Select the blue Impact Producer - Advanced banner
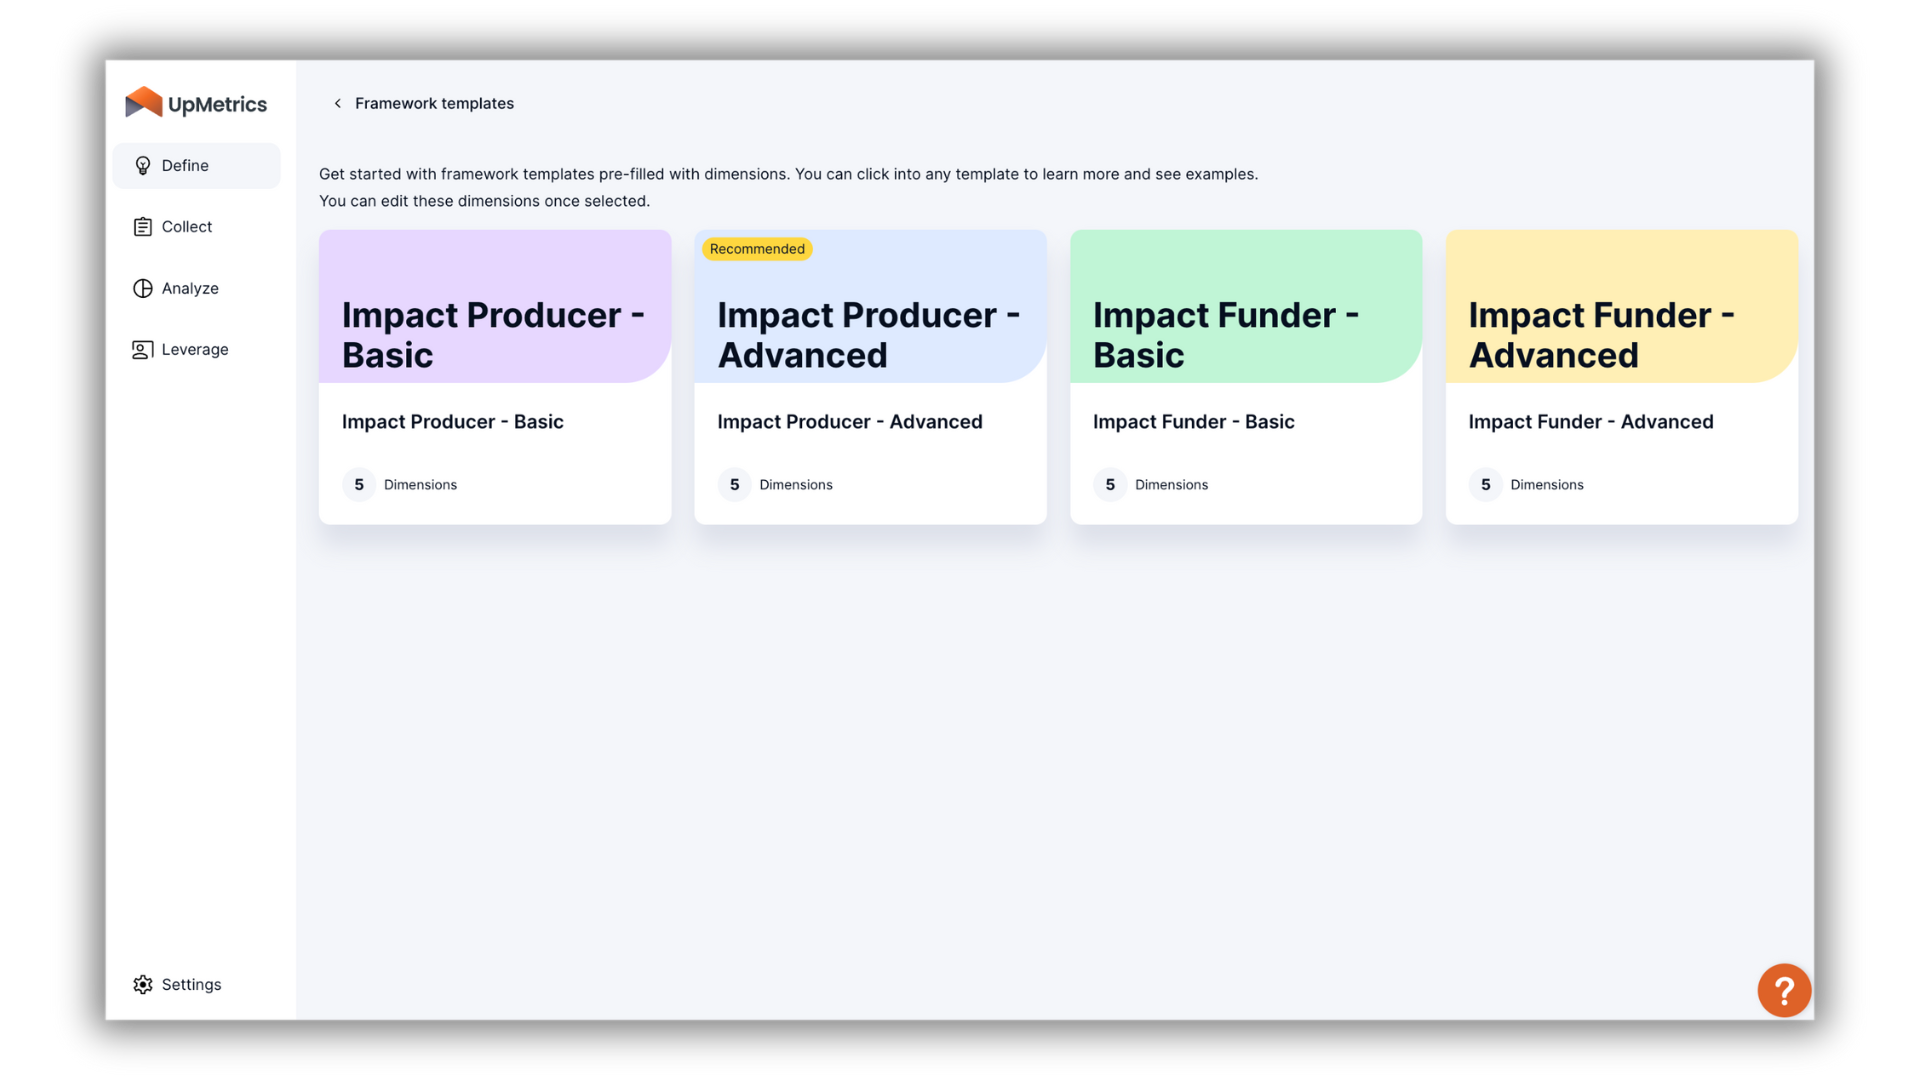This screenshot has width=1920, height=1080. point(870,306)
